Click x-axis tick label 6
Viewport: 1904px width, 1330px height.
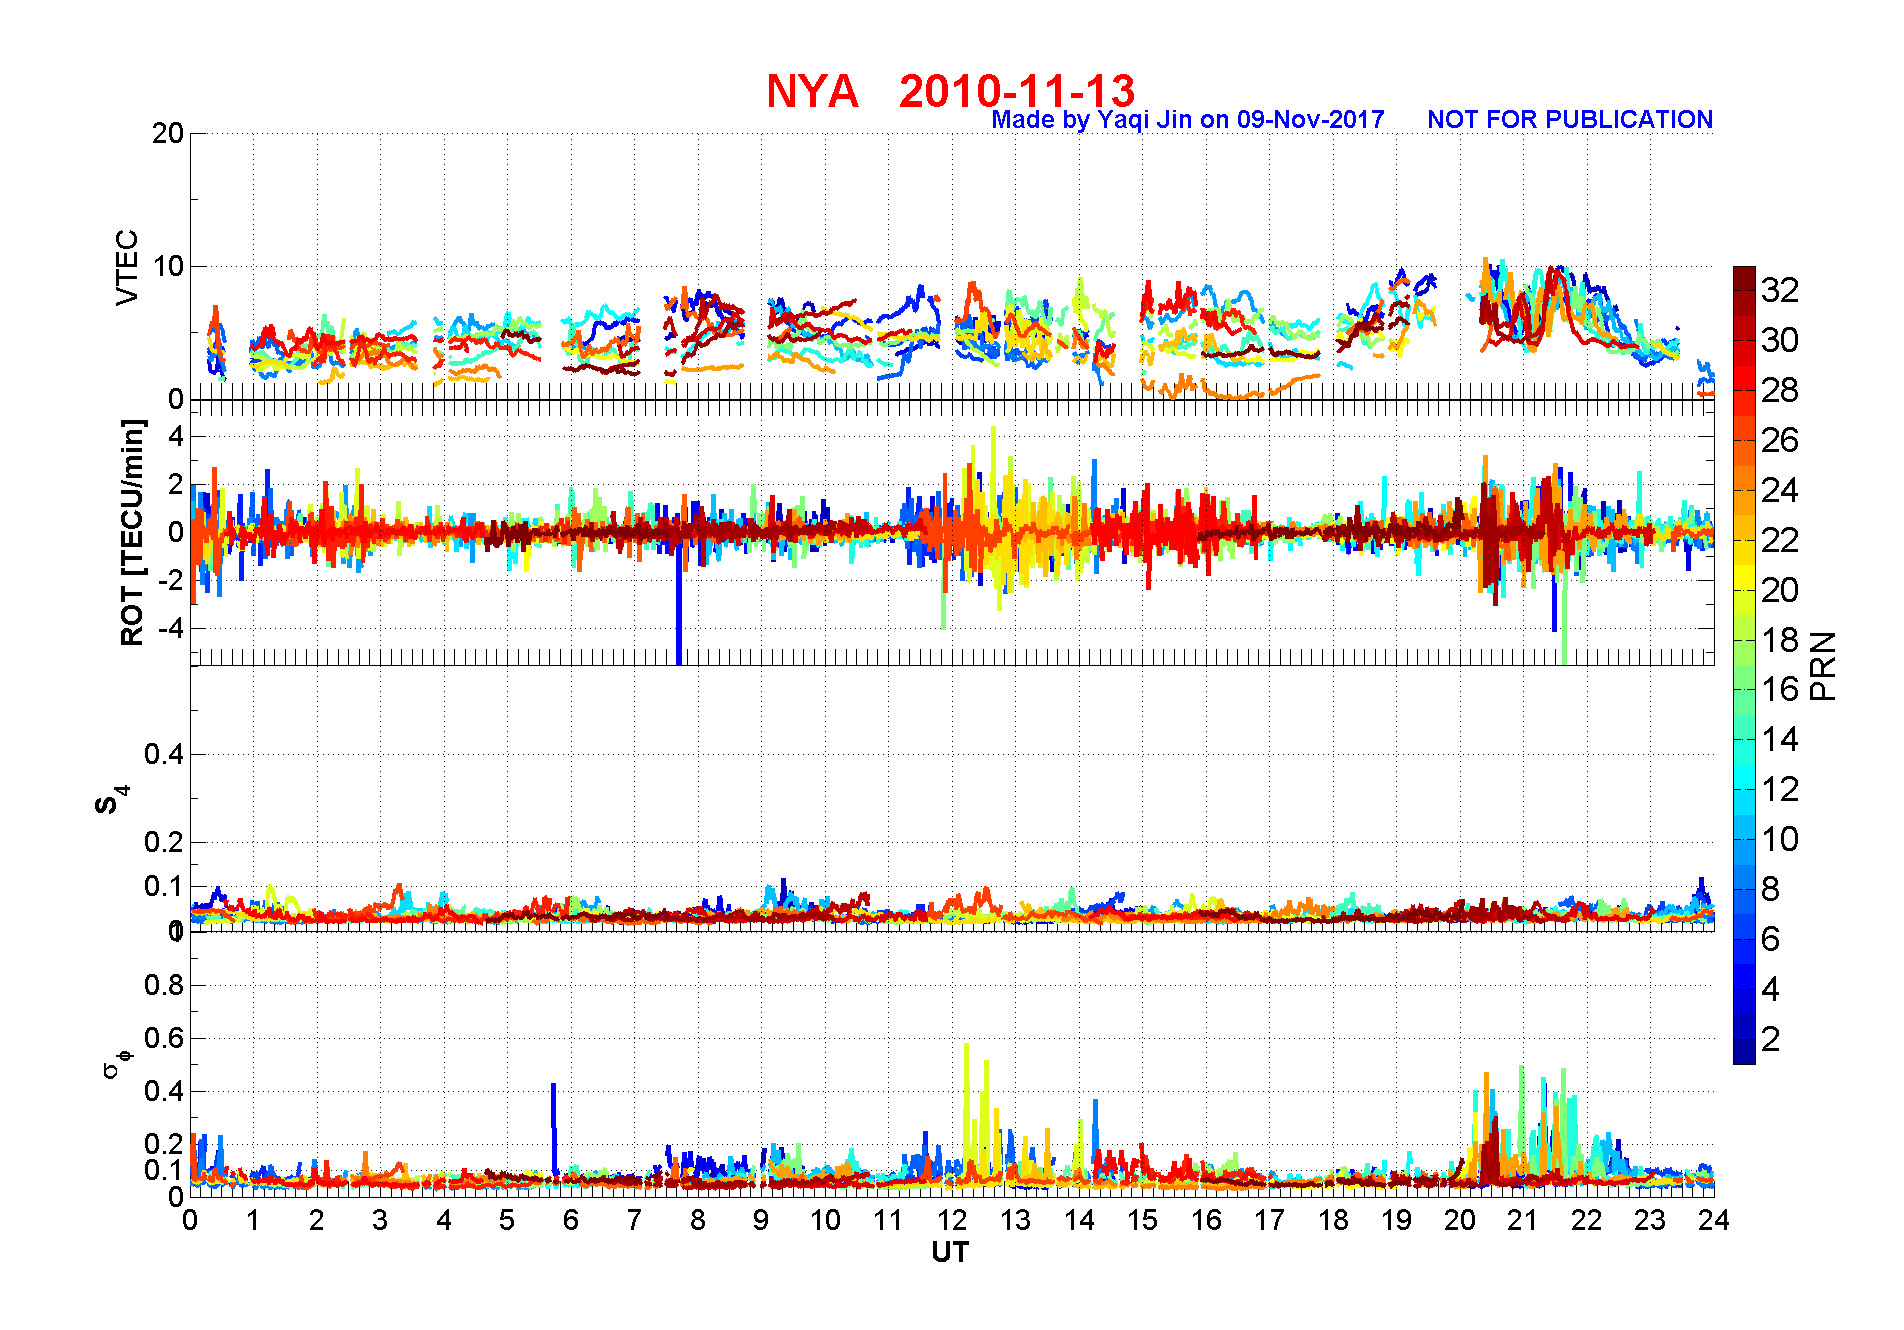click(570, 1220)
